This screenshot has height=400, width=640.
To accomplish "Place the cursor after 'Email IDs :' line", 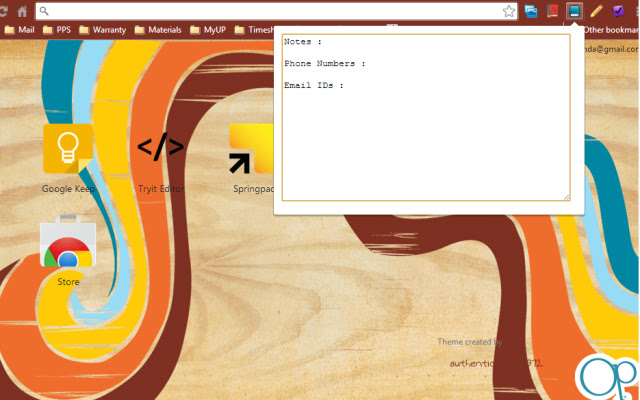I will 345,85.
